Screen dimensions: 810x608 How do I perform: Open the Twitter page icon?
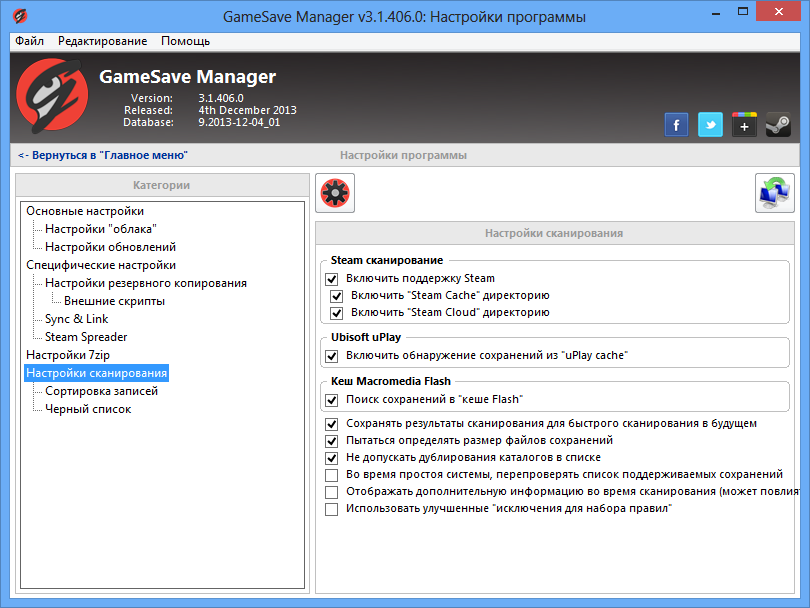coord(710,124)
